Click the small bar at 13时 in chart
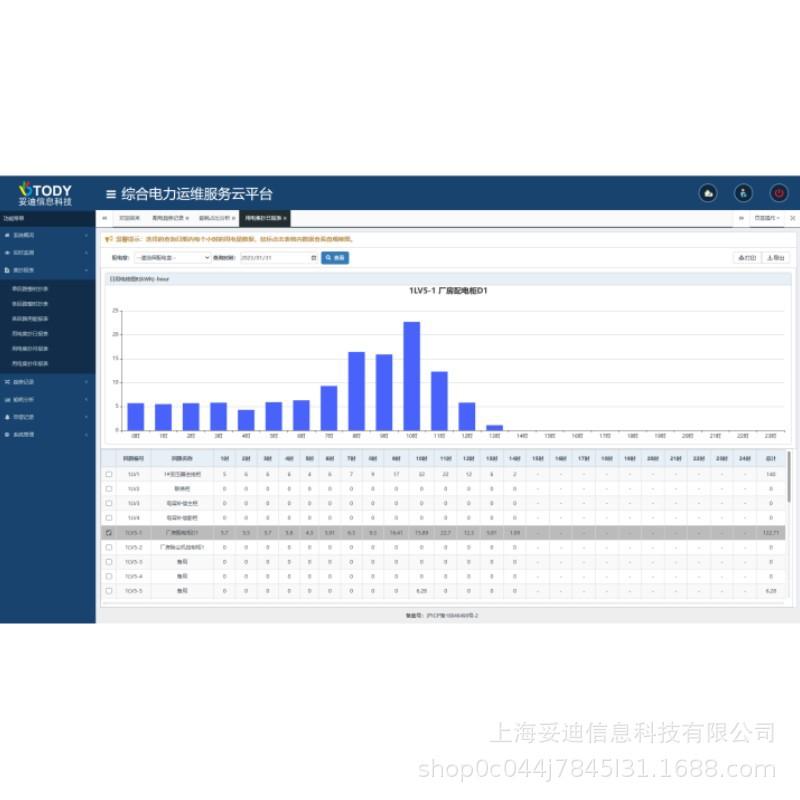This screenshot has height=800, width=800. (x=494, y=428)
